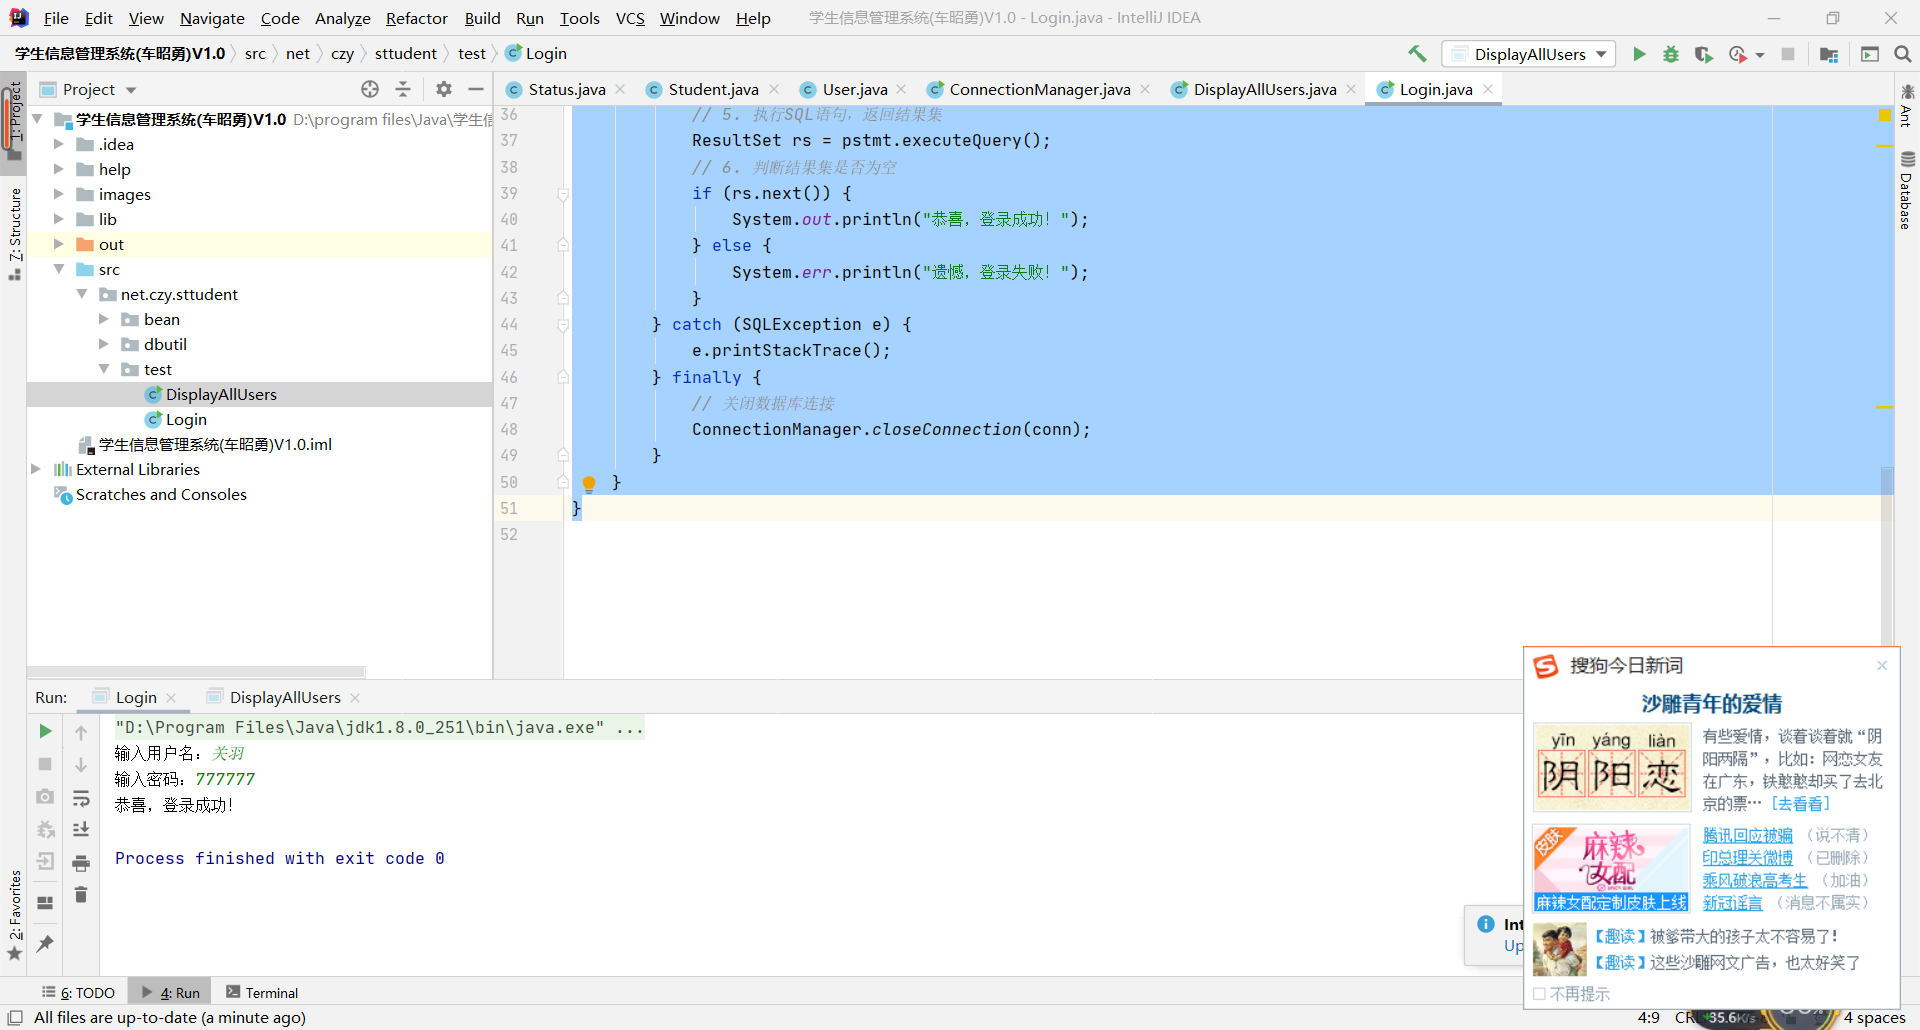Viewport: 1920px width, 1030px height.
Task: Close the Login.java editor tab
Action: (x=1488, y=89)
